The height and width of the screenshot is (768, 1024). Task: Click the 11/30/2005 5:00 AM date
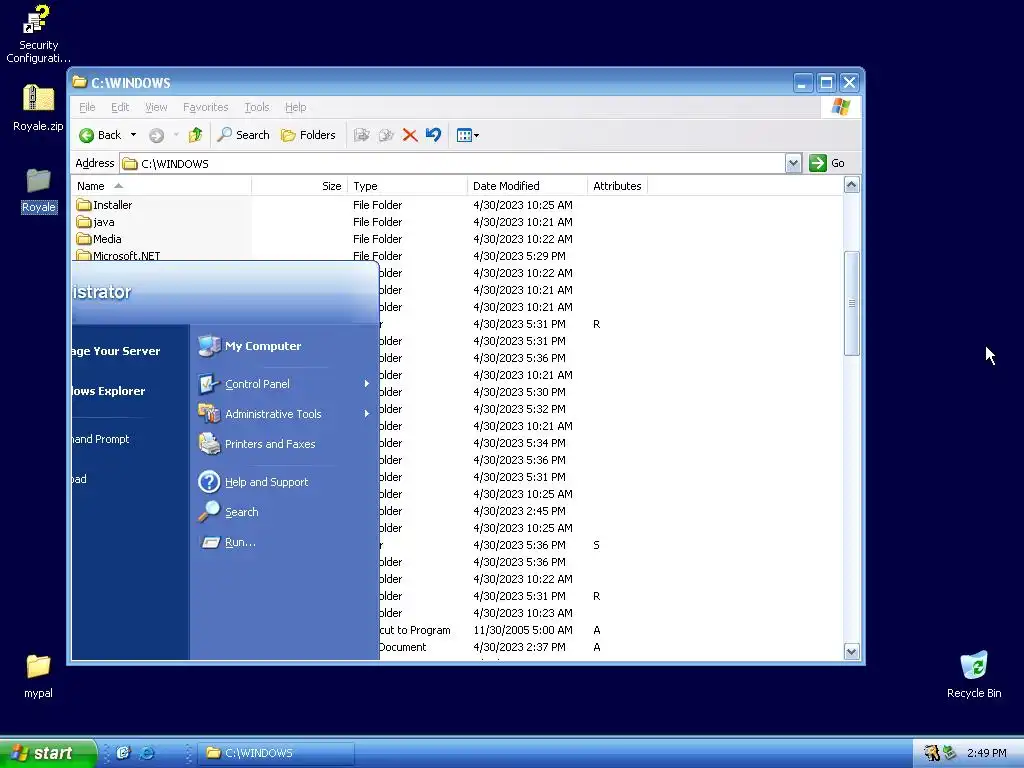522,630
